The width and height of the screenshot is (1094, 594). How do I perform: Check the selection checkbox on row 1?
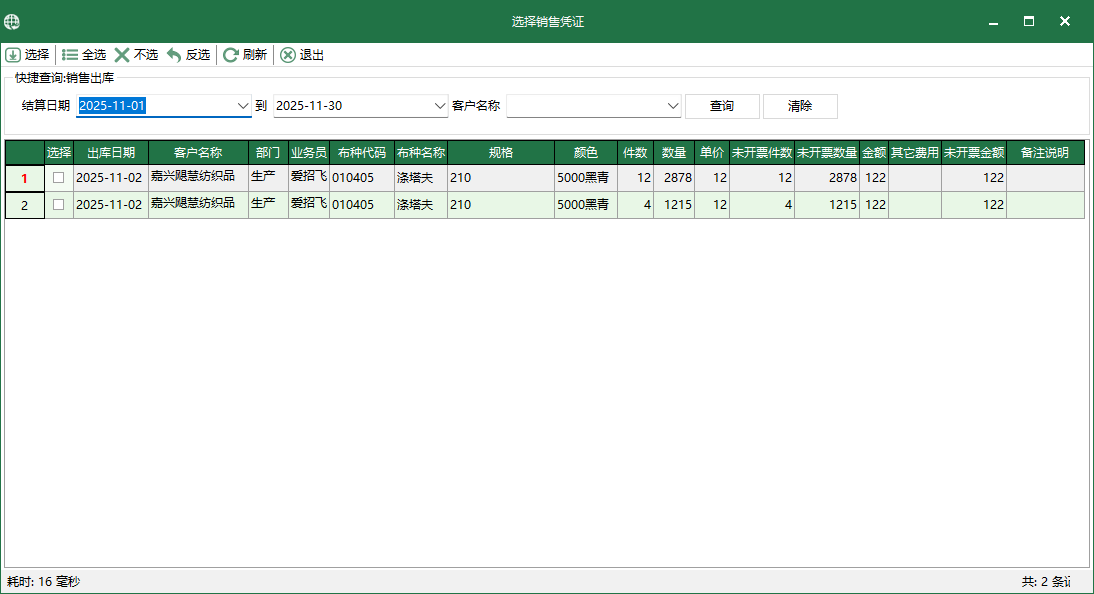[x=58, y=177]
